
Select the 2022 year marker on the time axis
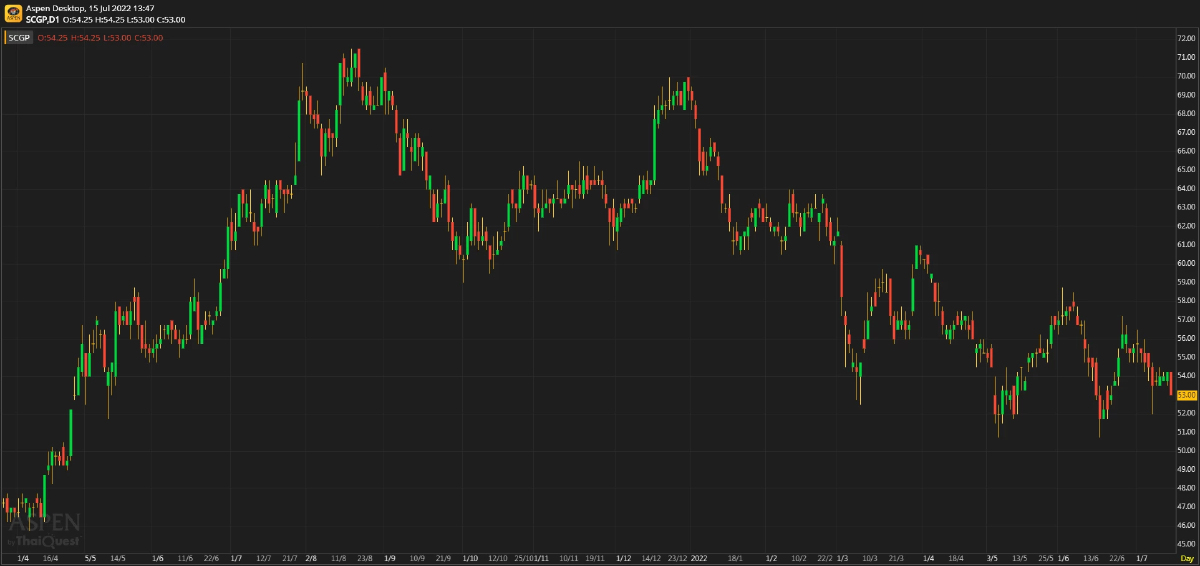tap(699, 557)
